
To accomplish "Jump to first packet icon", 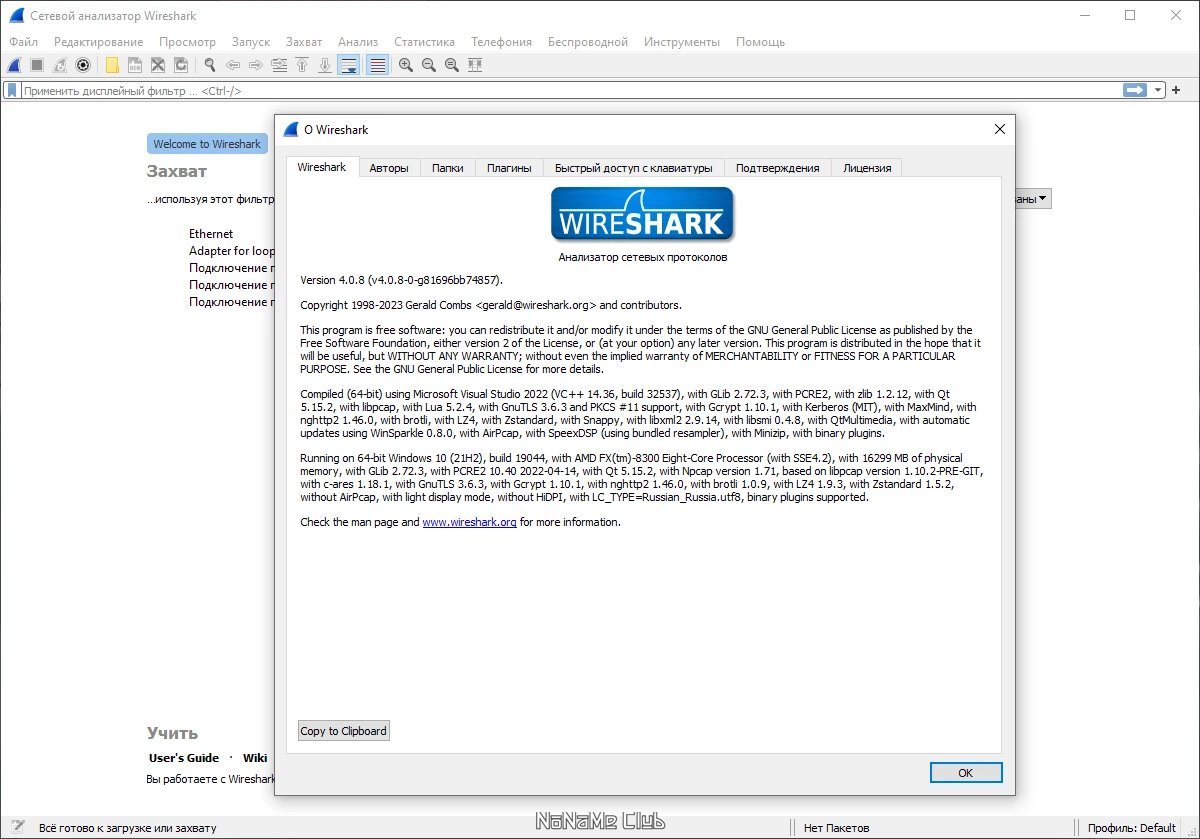I will (x=302, y=65).
